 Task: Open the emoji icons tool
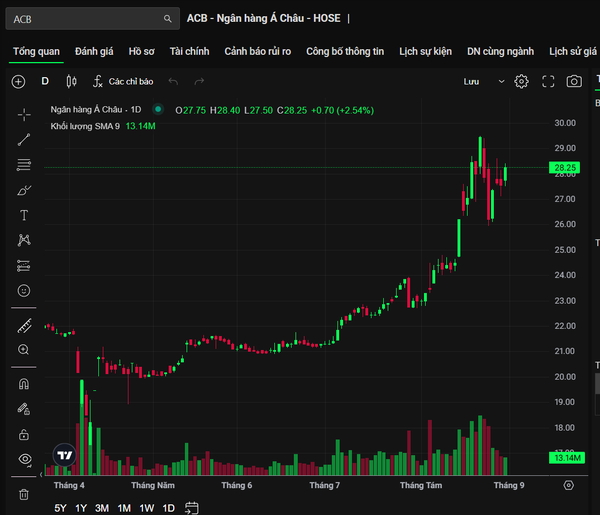point(24,291)
